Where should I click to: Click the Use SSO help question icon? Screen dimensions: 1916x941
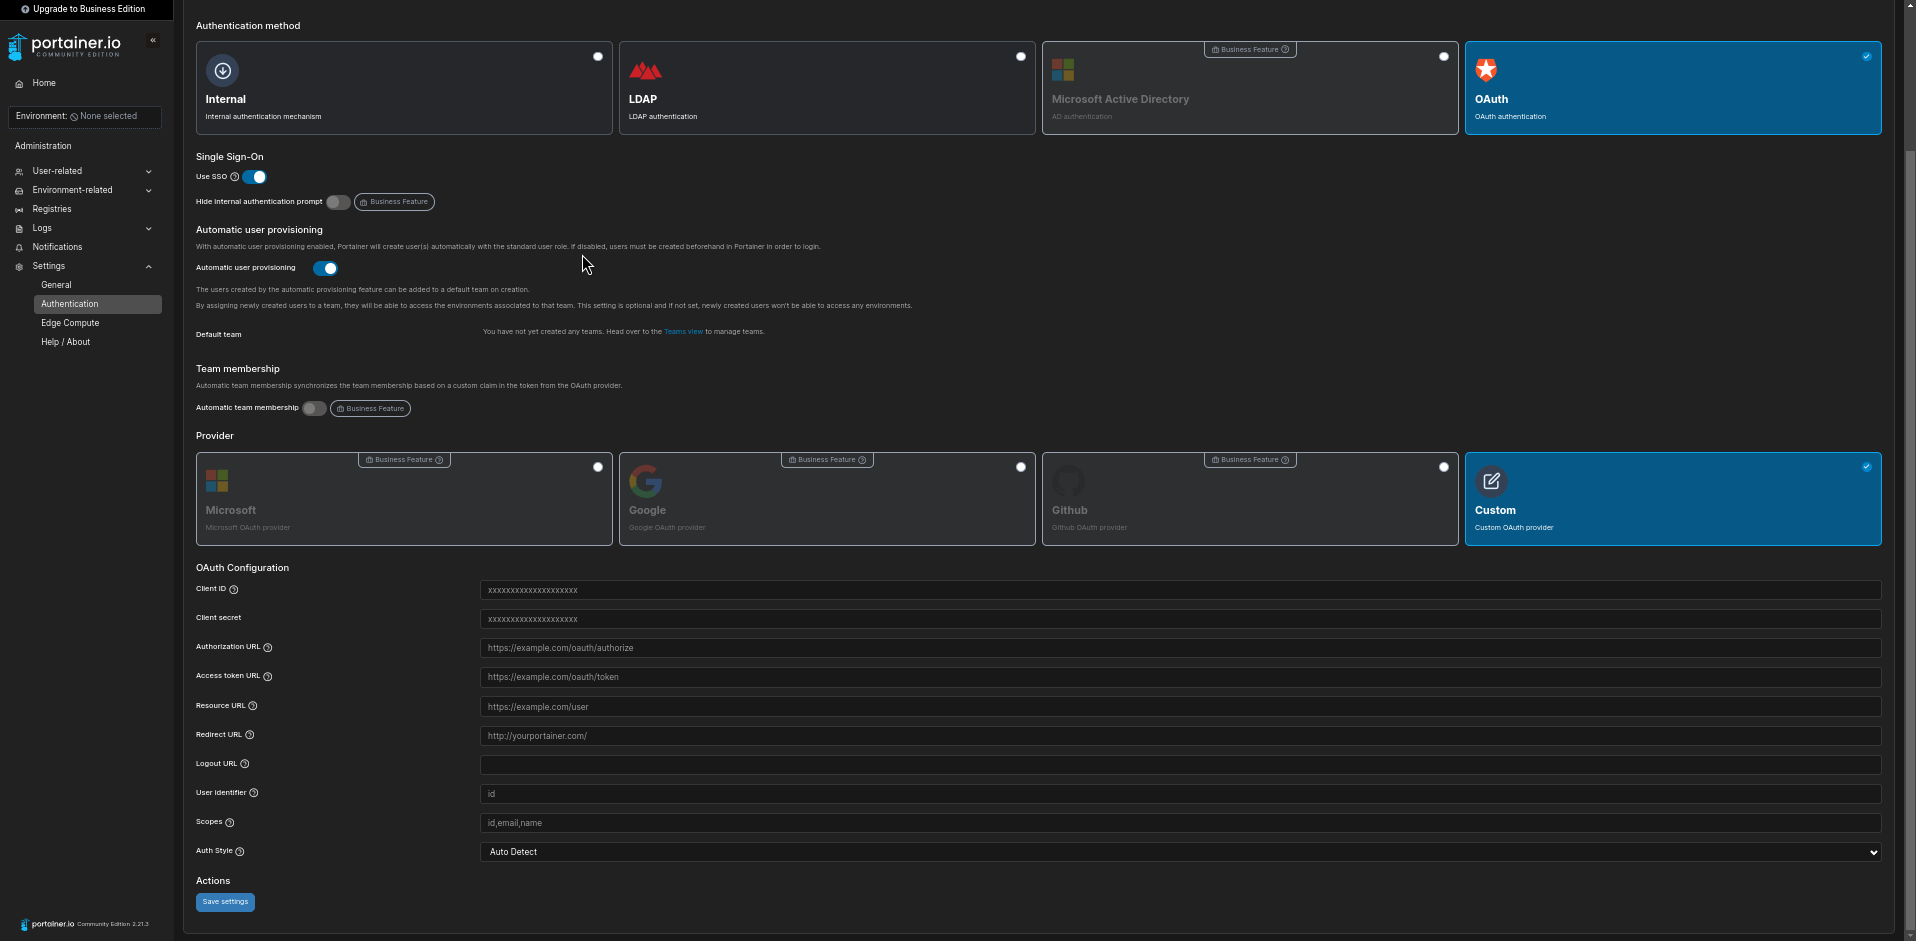[235, 177]
